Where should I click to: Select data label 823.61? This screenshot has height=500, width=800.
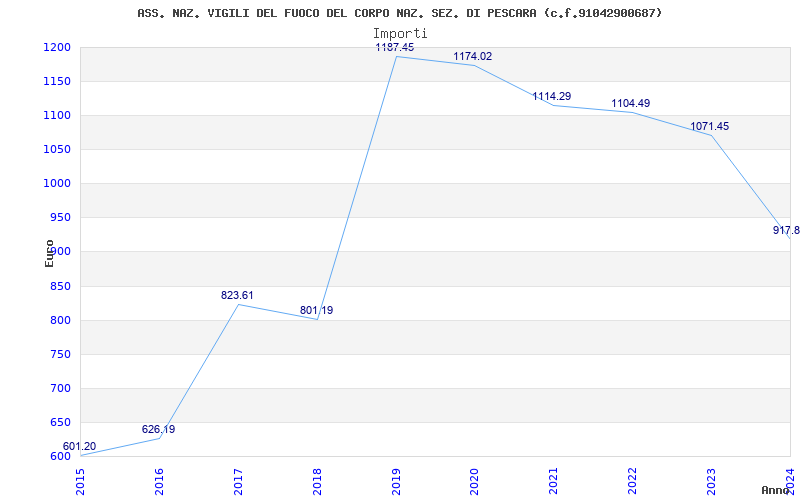pos(237,295)
